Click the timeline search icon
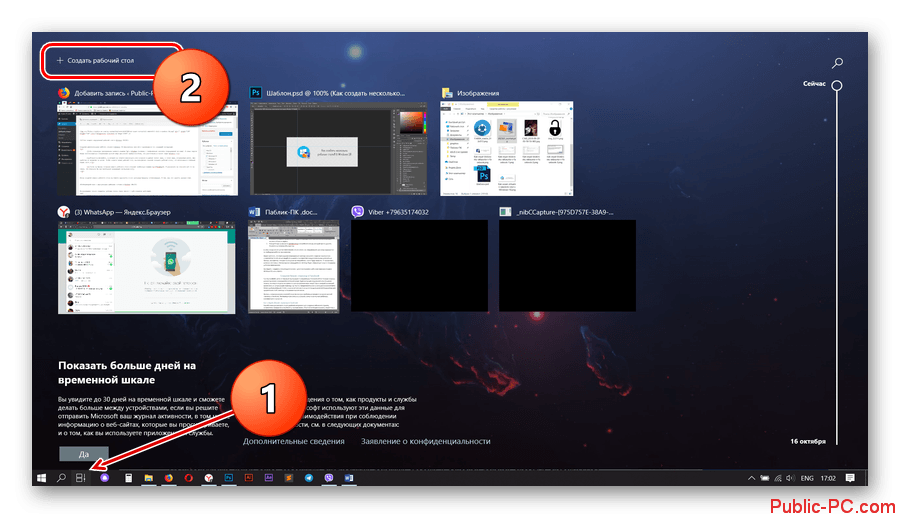 (837, 63)
